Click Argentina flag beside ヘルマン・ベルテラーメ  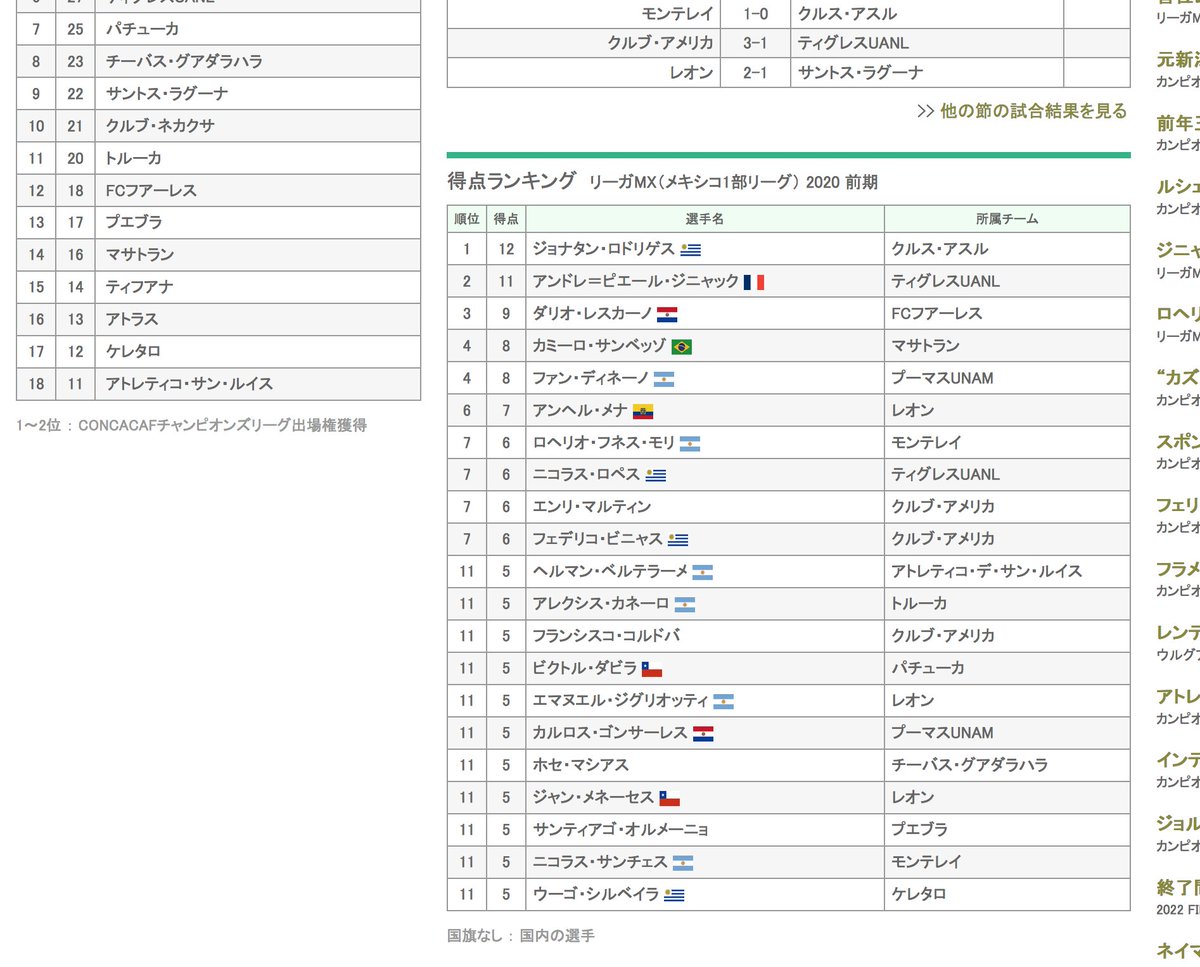click(702, 572)
